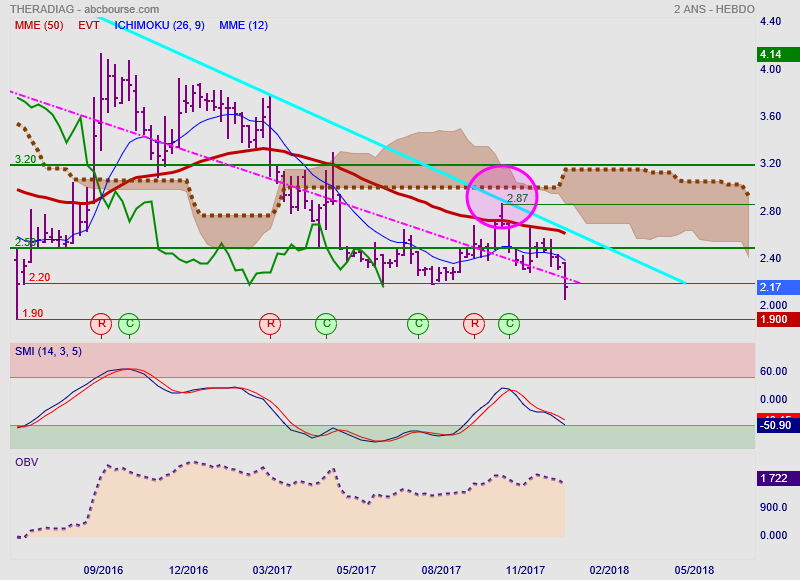Viewport: 800px width, 580px height.
Task: Click the blue 2.17 current price tag
Action: tap(778, 287)
